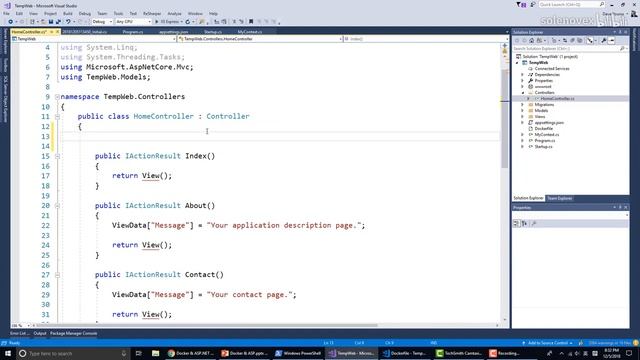This screenshot has width=640, height=360.
Task: Expand the Views folder node
Action: pyautogui.click(x=522, y=117)
